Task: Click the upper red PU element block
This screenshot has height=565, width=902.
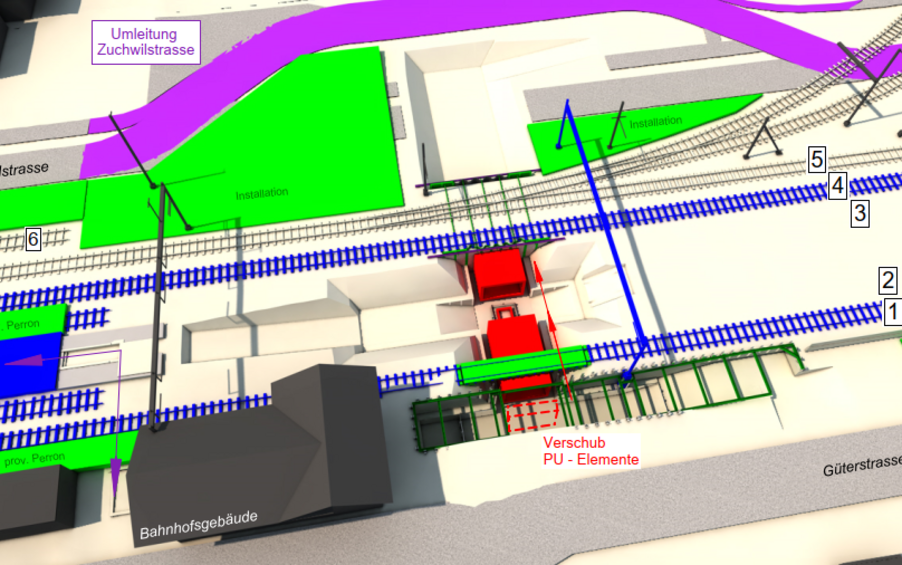Action: (x=500, y=273)
